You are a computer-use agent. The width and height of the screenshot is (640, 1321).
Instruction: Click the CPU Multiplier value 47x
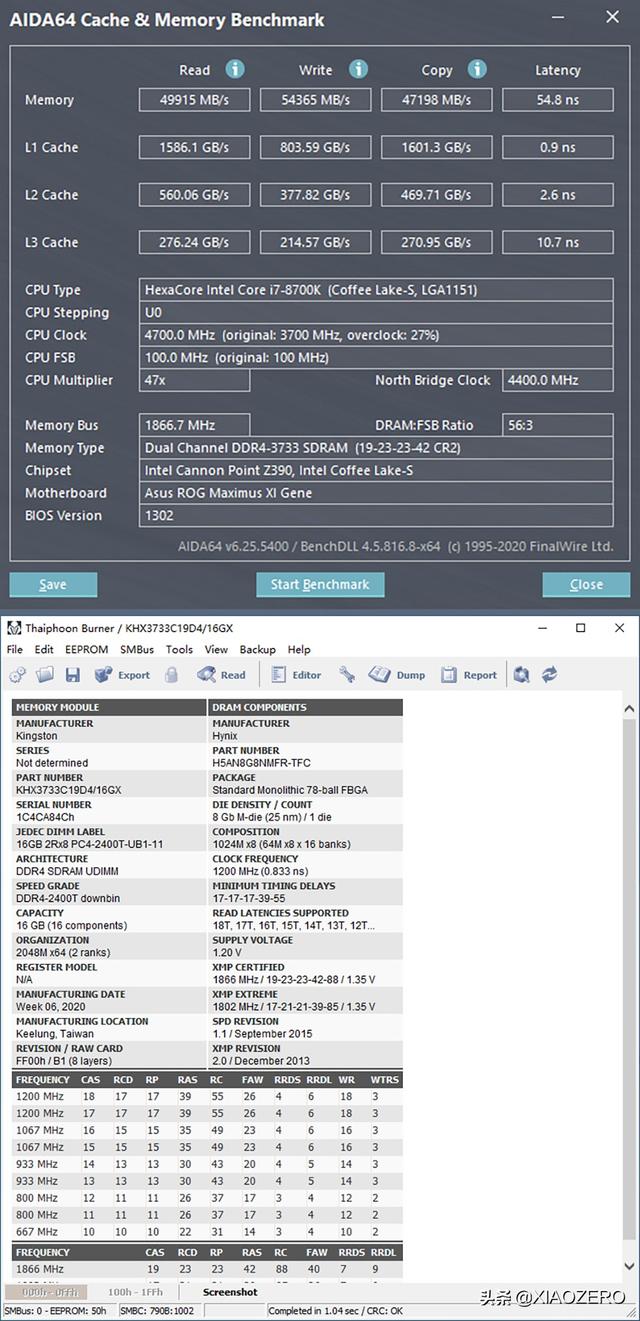click(194, 380)
